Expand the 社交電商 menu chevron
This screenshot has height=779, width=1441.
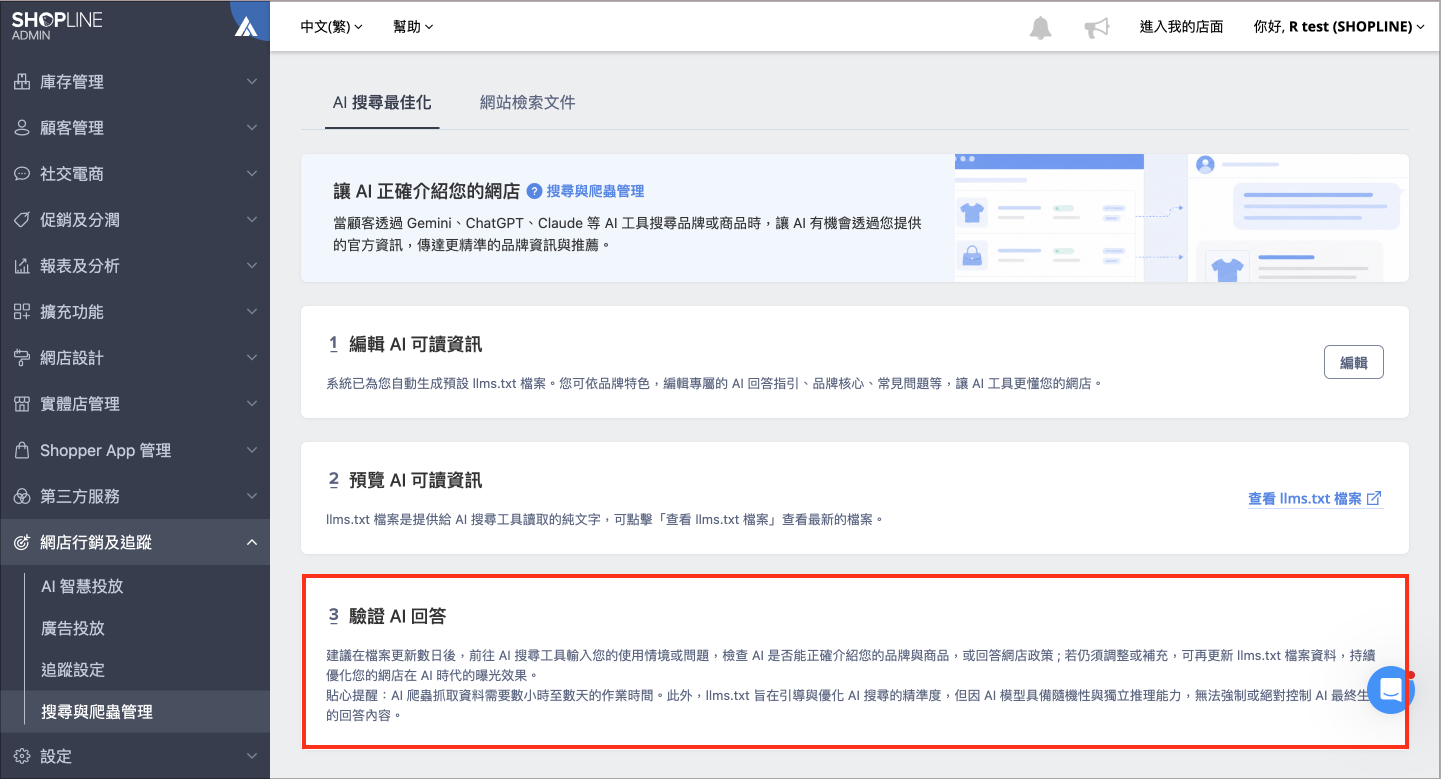pos(252,174)
